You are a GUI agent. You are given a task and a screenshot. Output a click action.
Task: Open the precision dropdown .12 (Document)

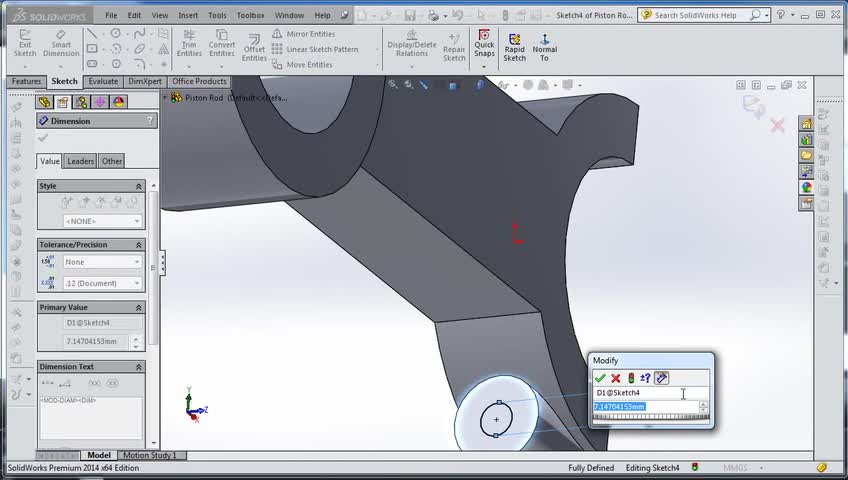[x=102, y=283]
